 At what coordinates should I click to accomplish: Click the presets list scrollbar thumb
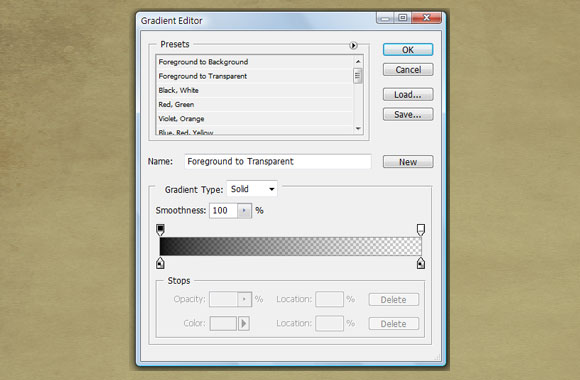[358, 76]
